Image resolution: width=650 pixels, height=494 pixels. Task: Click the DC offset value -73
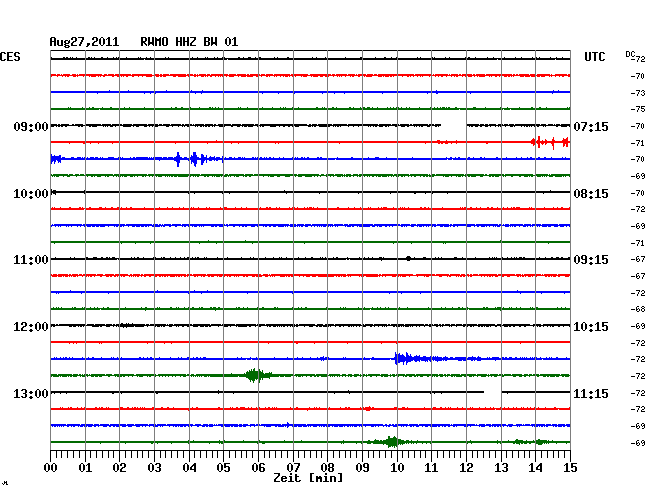point(638,93)
